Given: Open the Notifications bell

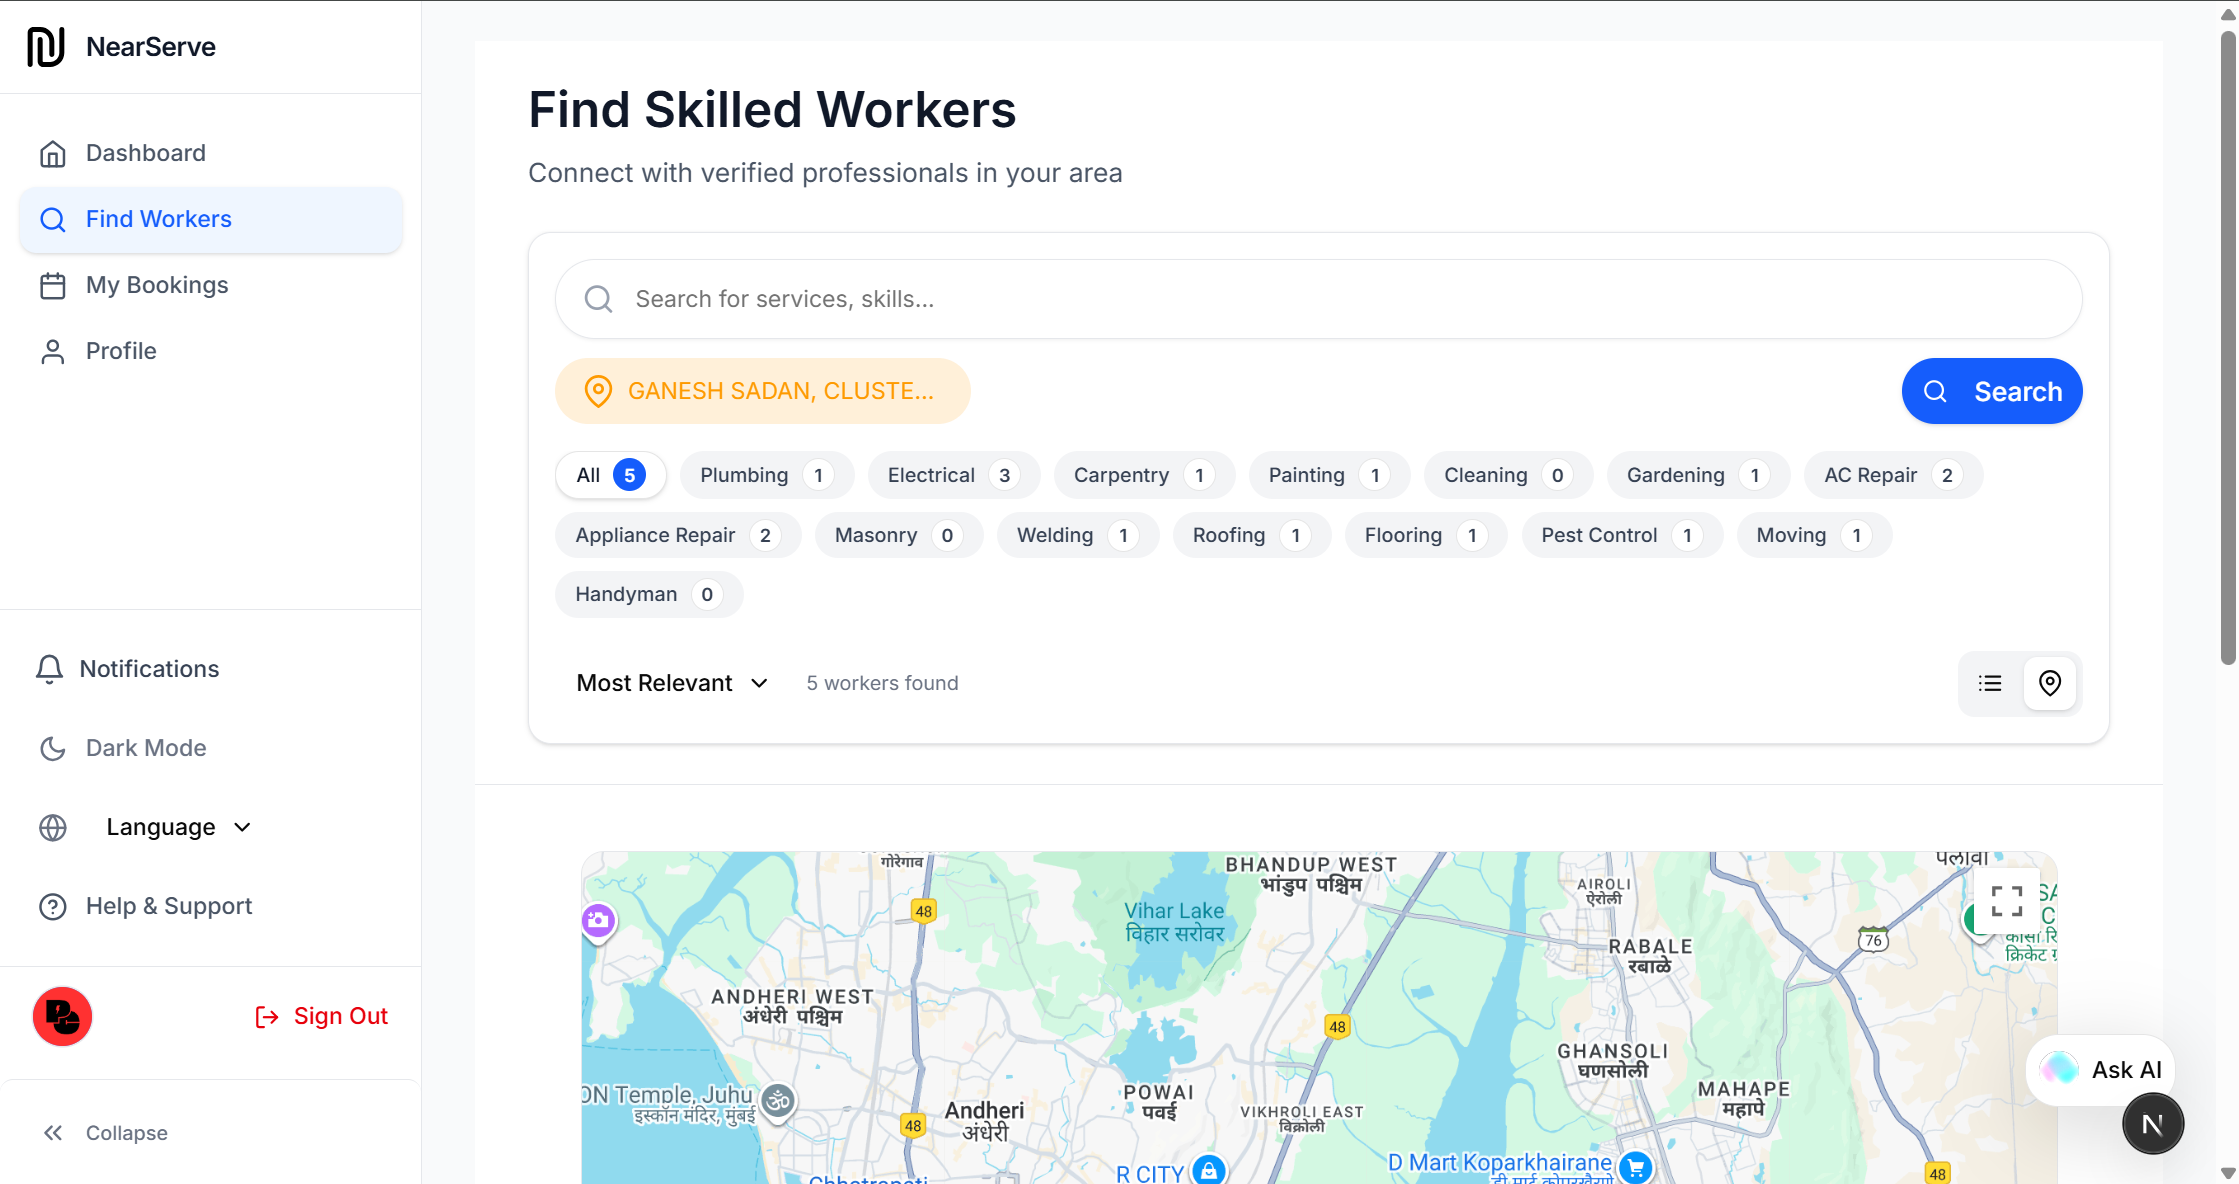Looking at the screenshot, I should tap(49, 669).
